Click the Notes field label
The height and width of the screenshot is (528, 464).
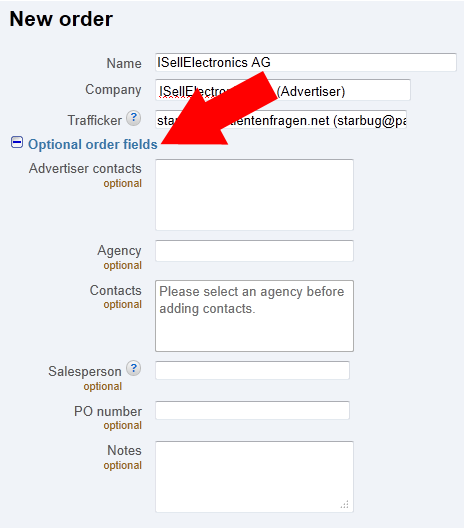(x=124, y=450)
